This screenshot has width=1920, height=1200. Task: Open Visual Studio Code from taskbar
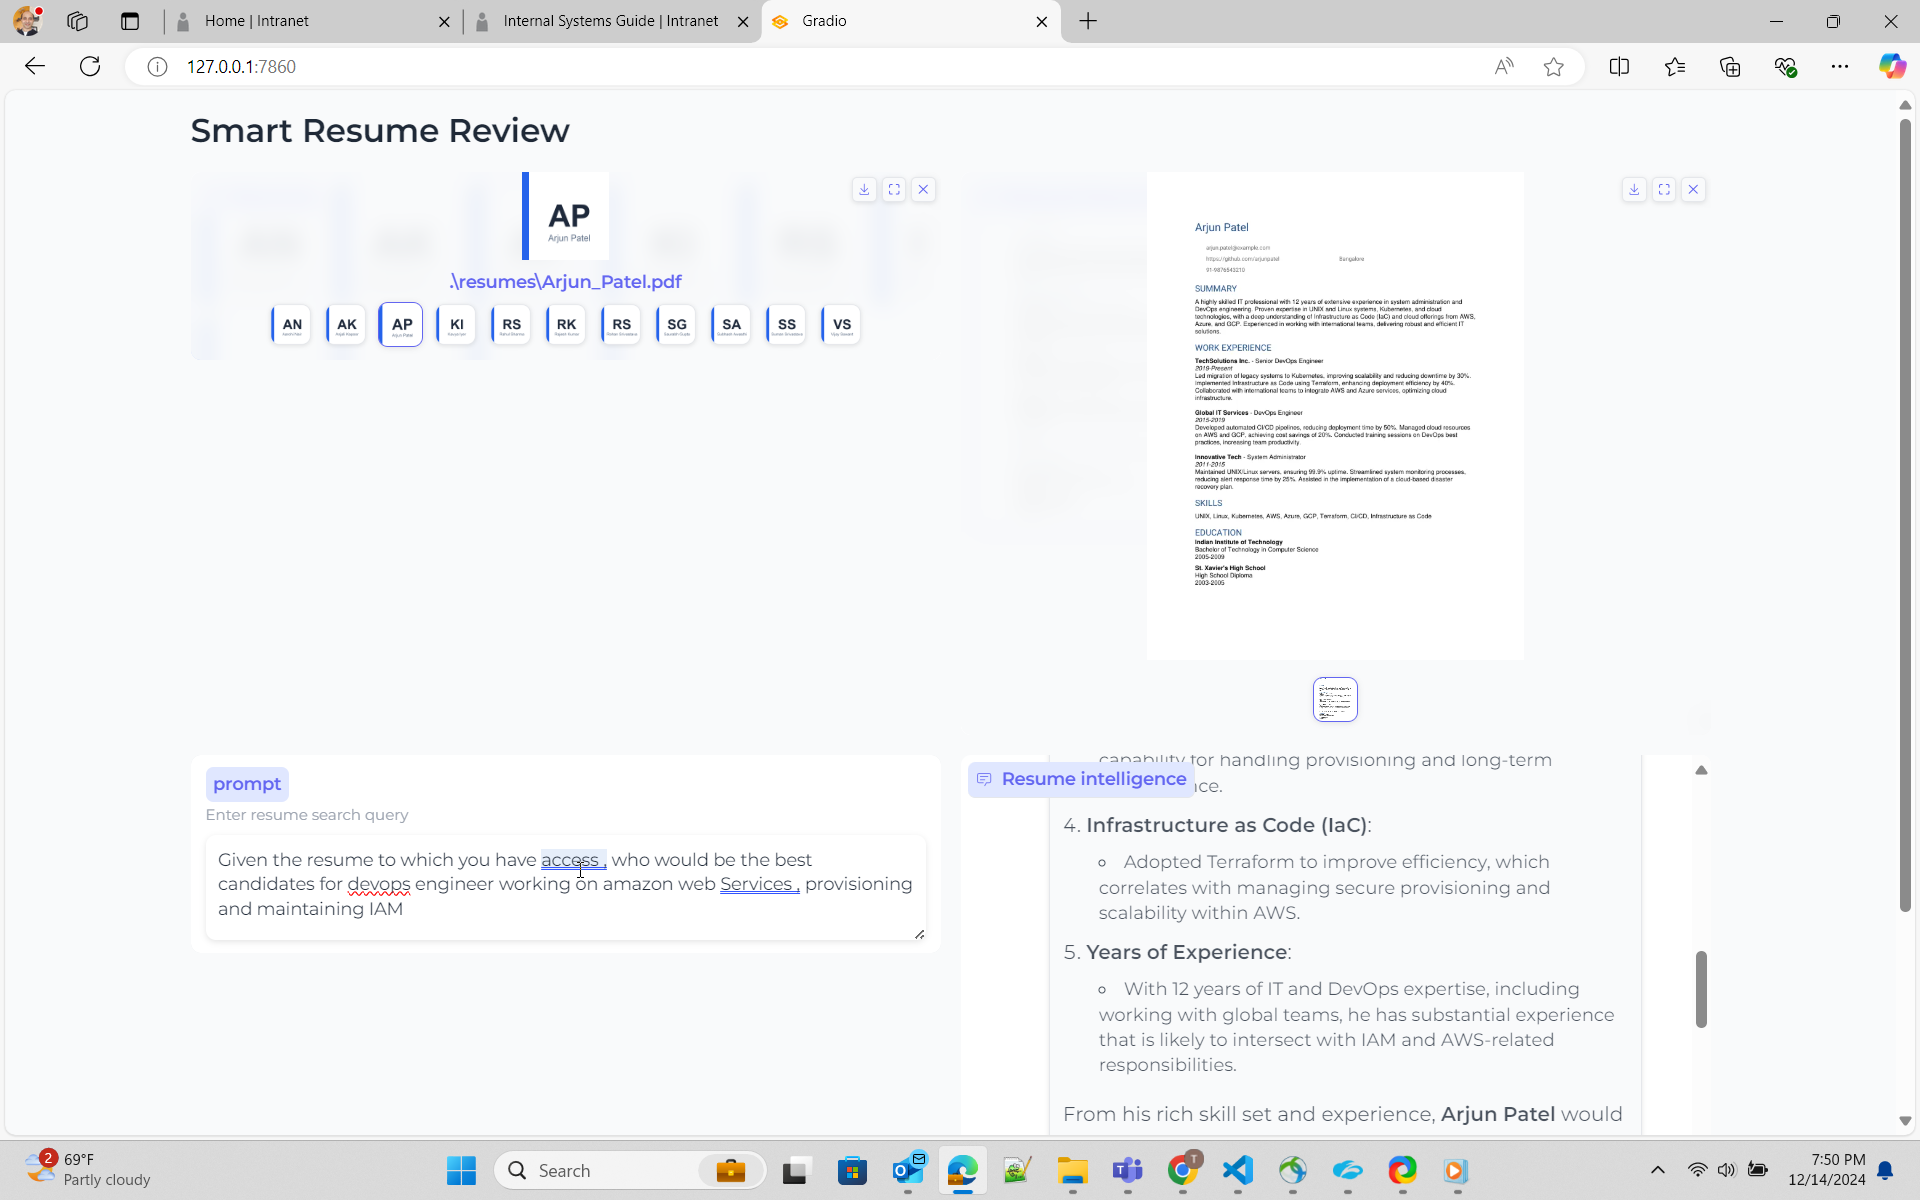click(1237, 1170)
